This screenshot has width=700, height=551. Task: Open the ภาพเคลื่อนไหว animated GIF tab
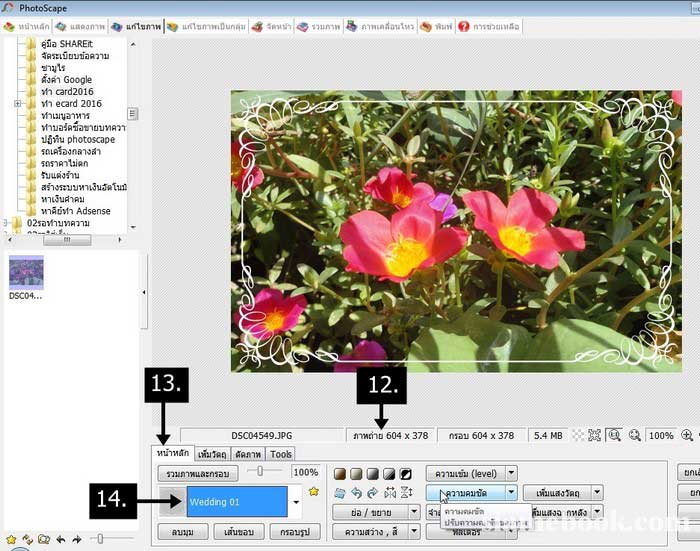coord(380,27)
